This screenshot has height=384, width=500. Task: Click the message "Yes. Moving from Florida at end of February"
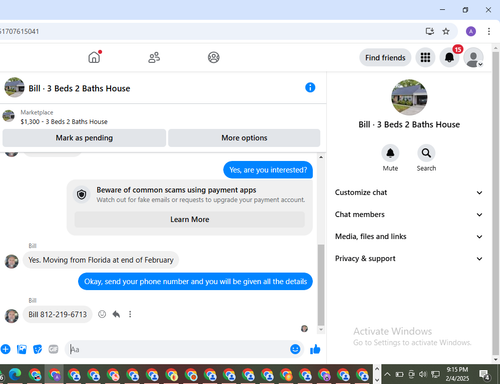(101, 260)
